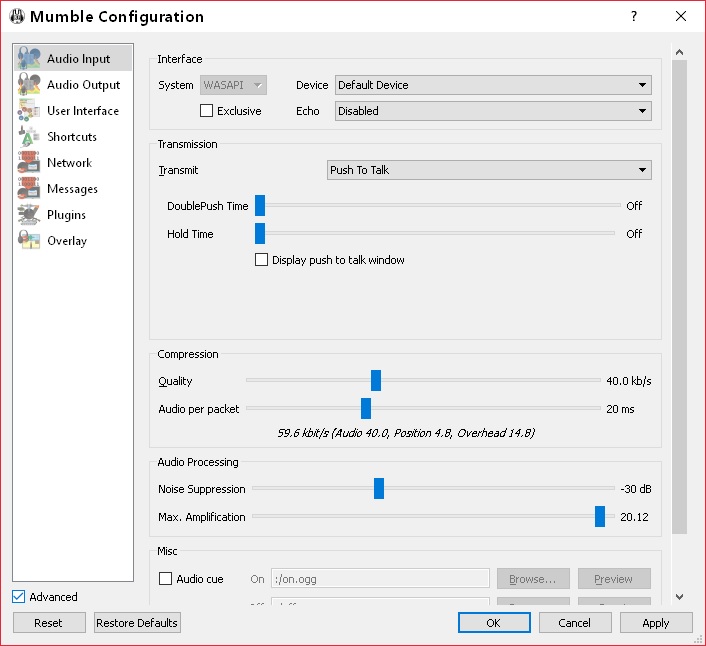Expand the Echo dropdown
The height and width of the screenshot is (646, 706).
coord(493,111)
